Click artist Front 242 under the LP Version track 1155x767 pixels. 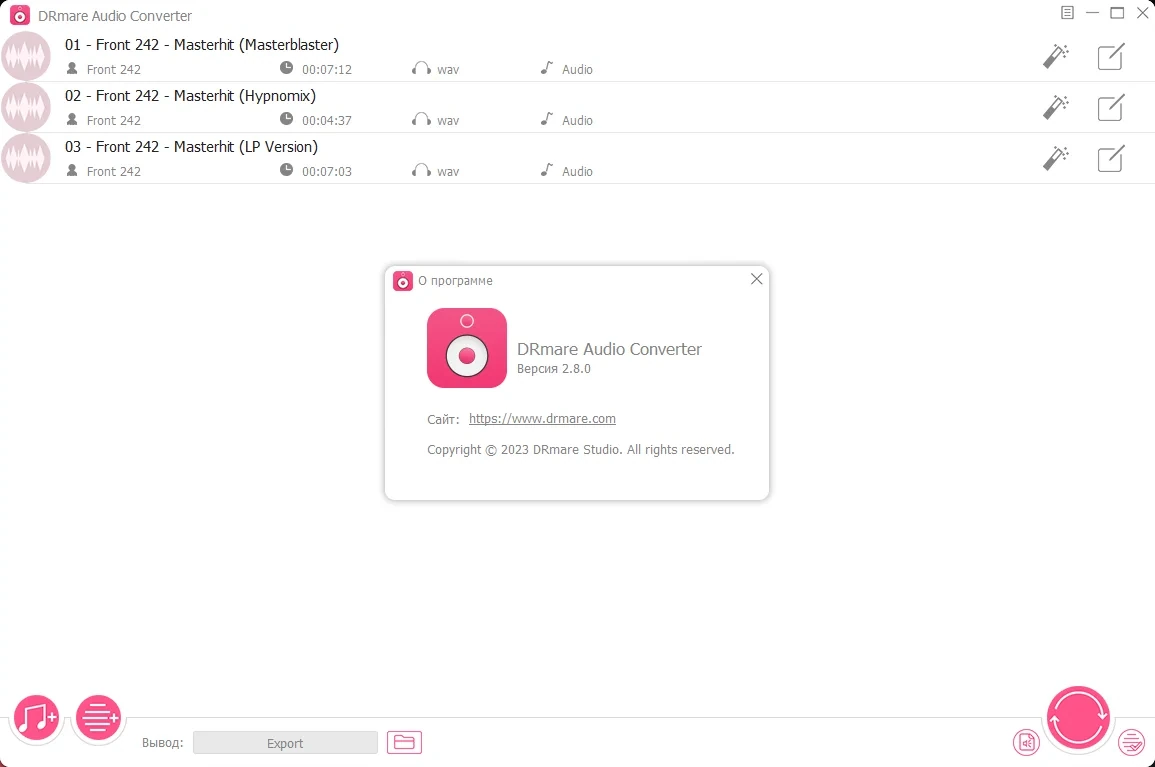click(x=113, y=171)
